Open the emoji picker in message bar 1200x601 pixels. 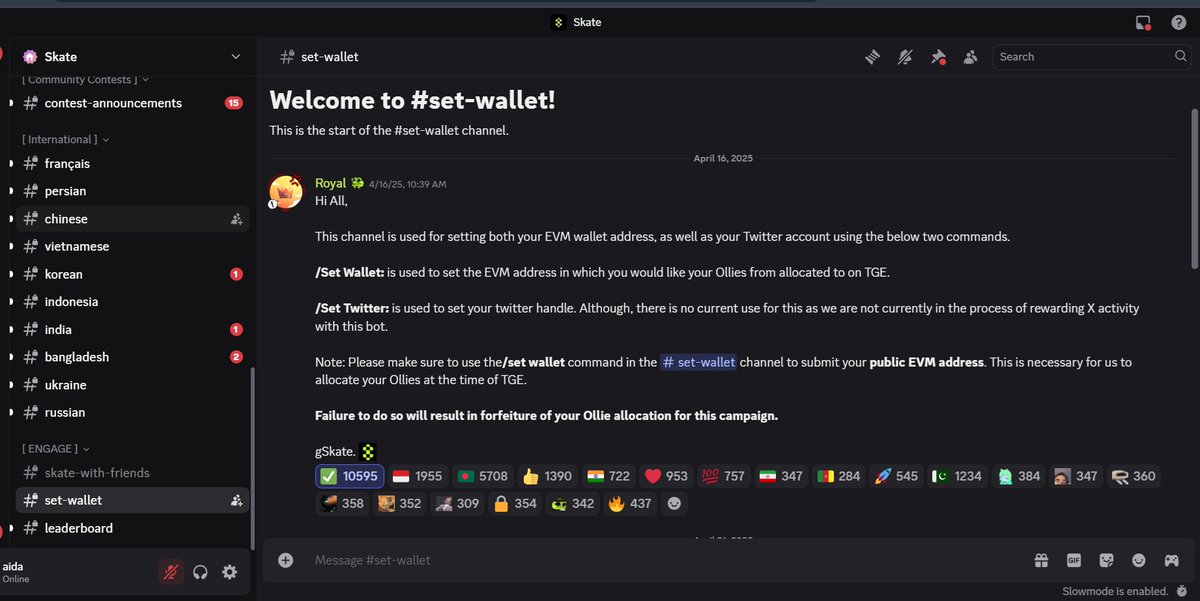(x=1138, y=560)
